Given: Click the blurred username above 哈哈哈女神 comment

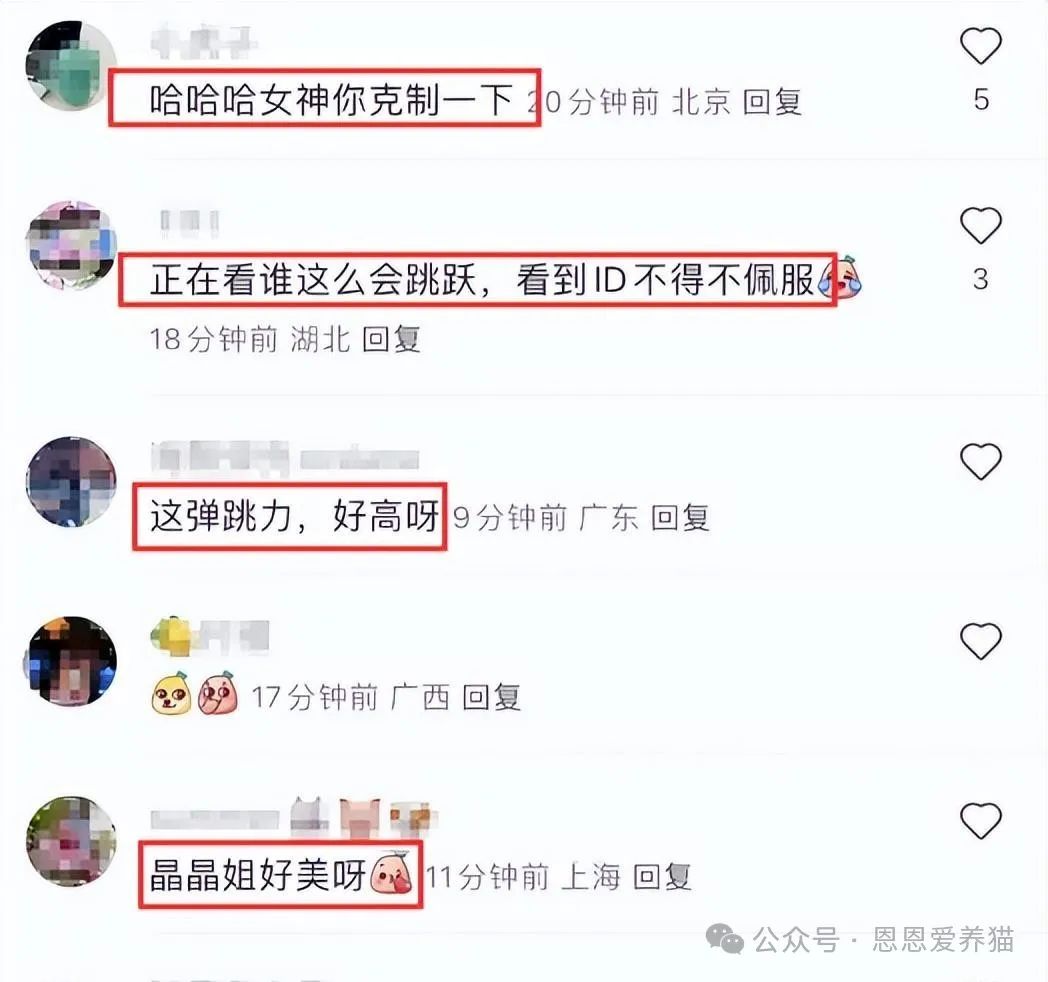Looking at the screenshot, I should tap(203, 42).
